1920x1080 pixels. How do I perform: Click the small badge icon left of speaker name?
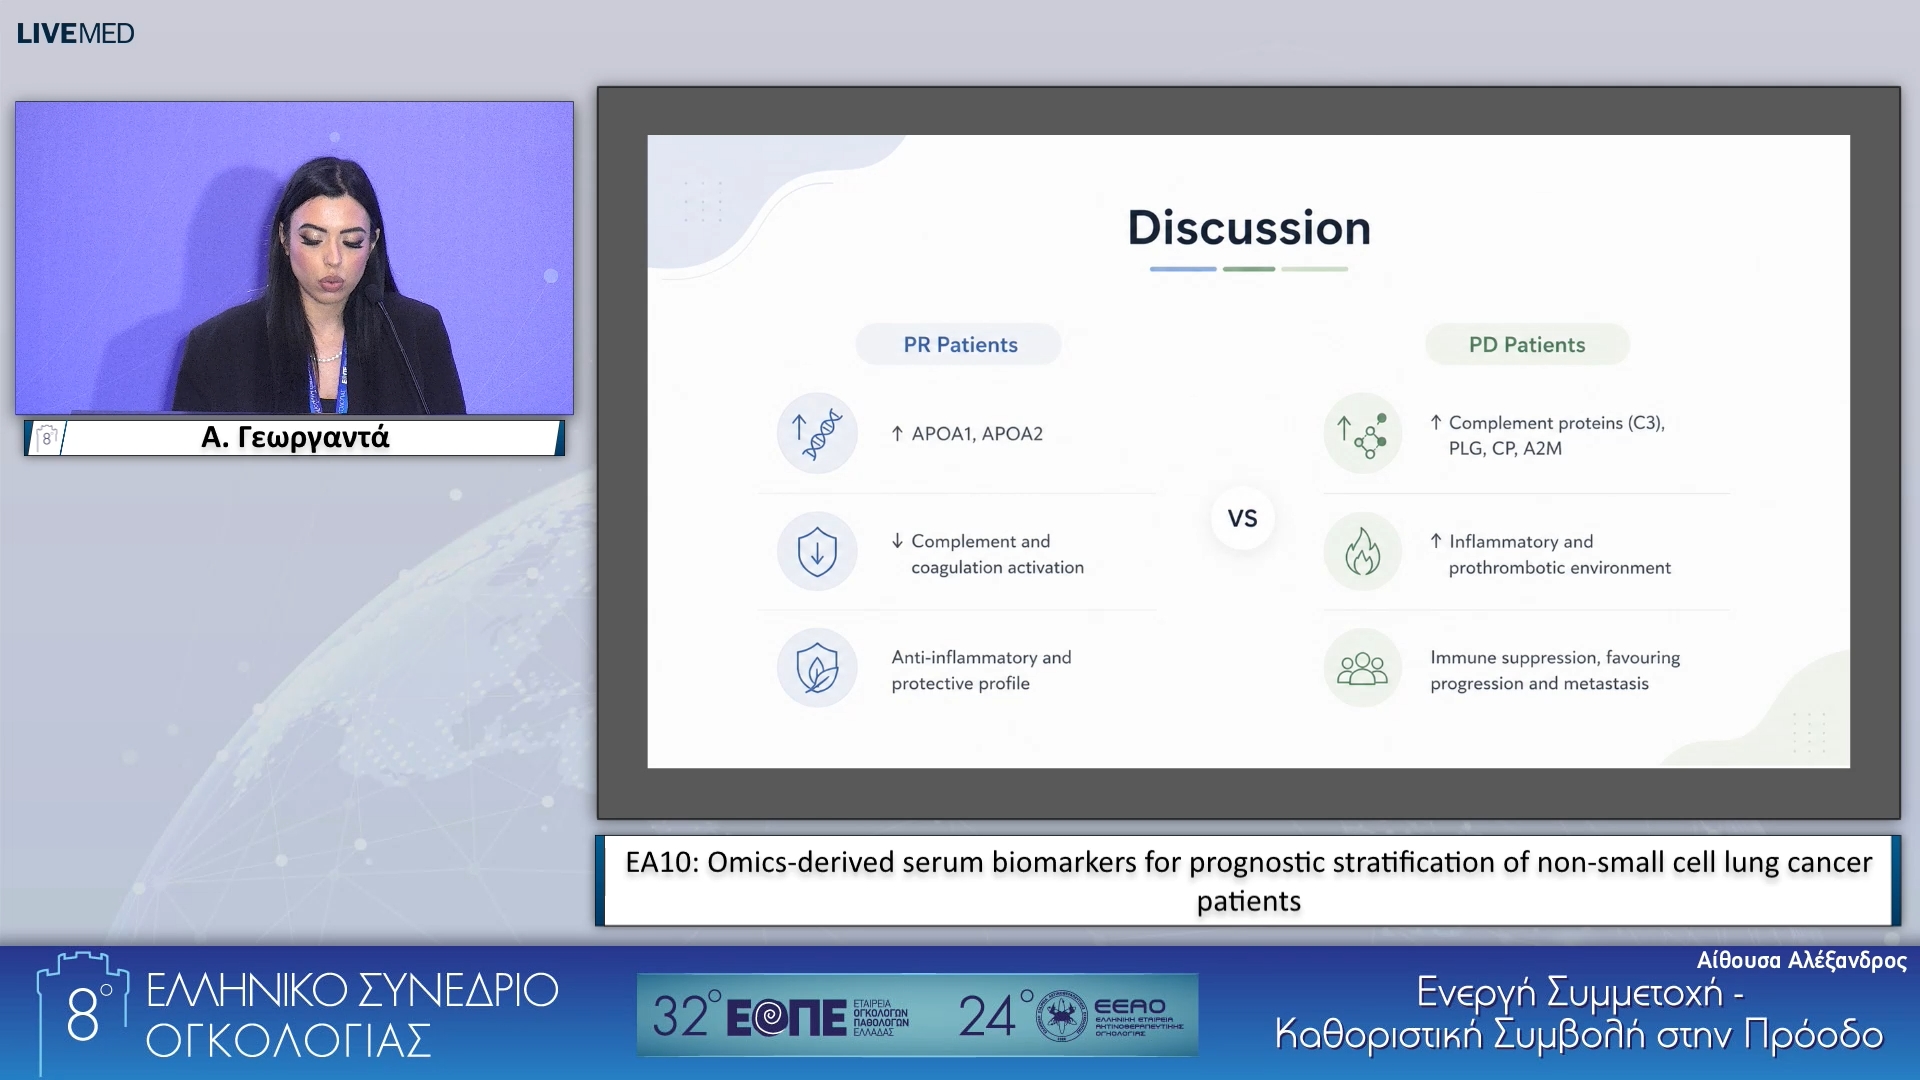tap(46, 438)
